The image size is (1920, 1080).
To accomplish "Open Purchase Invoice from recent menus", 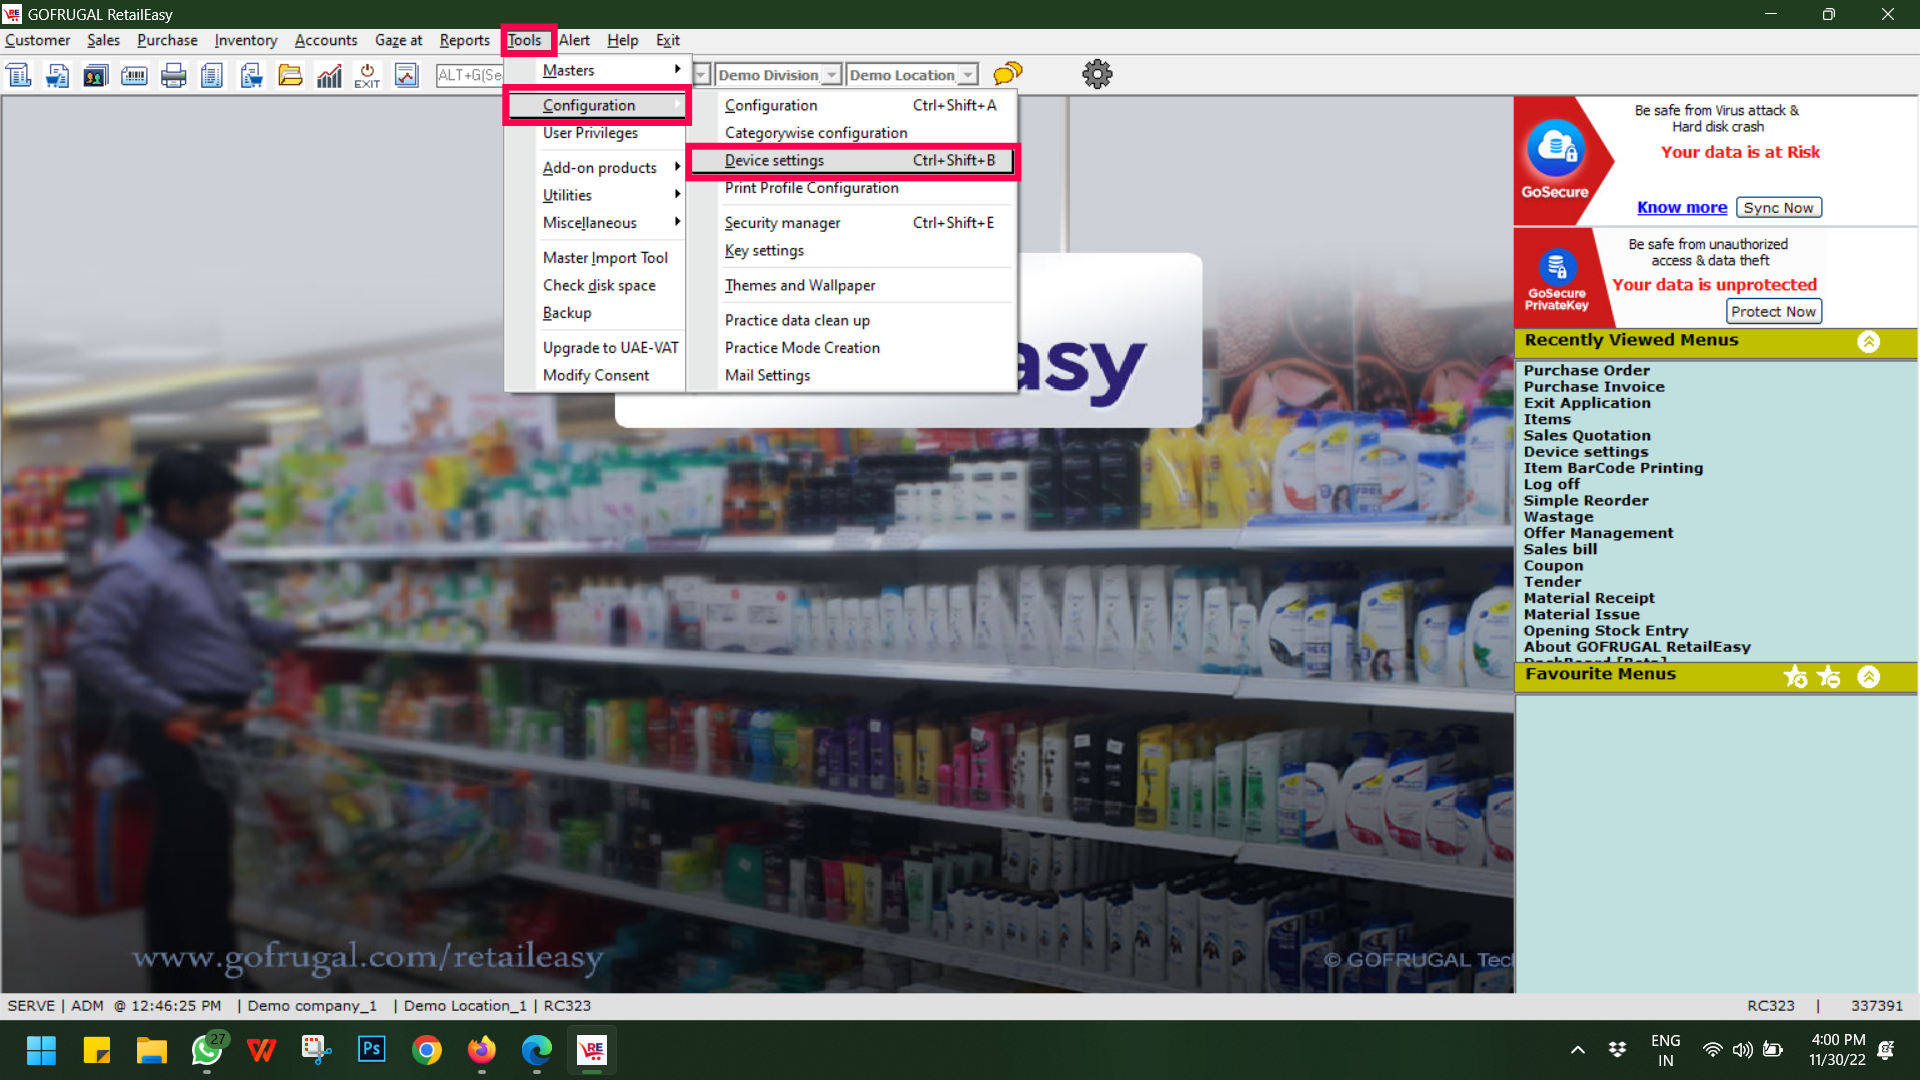I will [x=1593, y=387].
